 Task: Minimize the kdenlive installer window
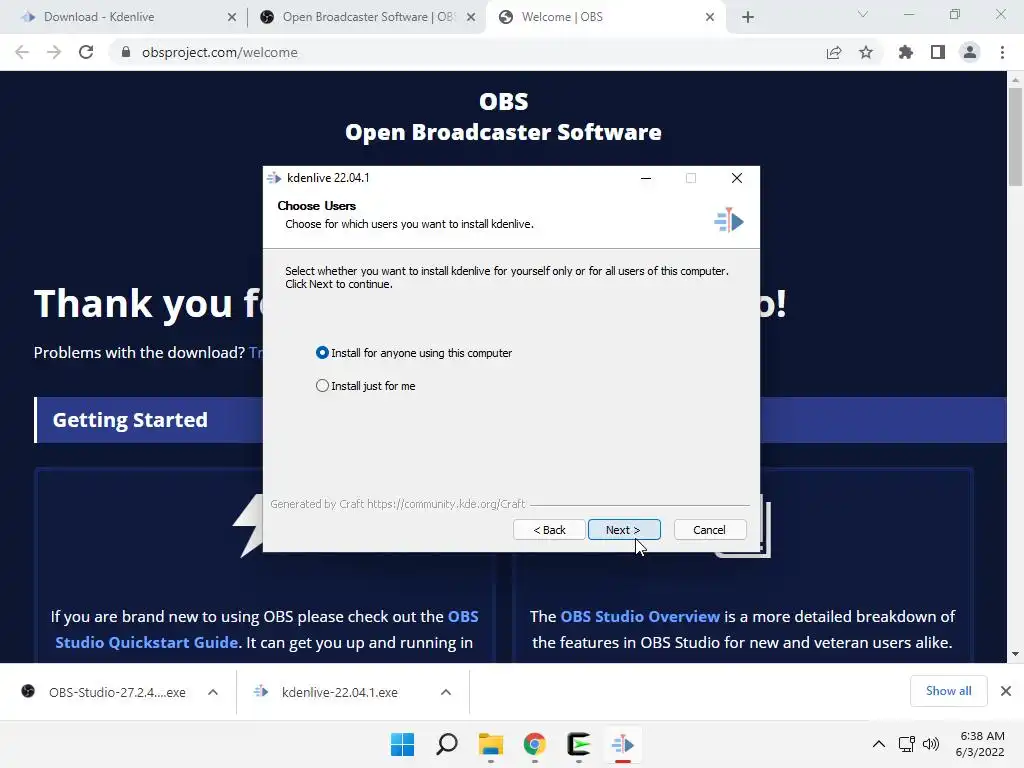coord(646,178)
